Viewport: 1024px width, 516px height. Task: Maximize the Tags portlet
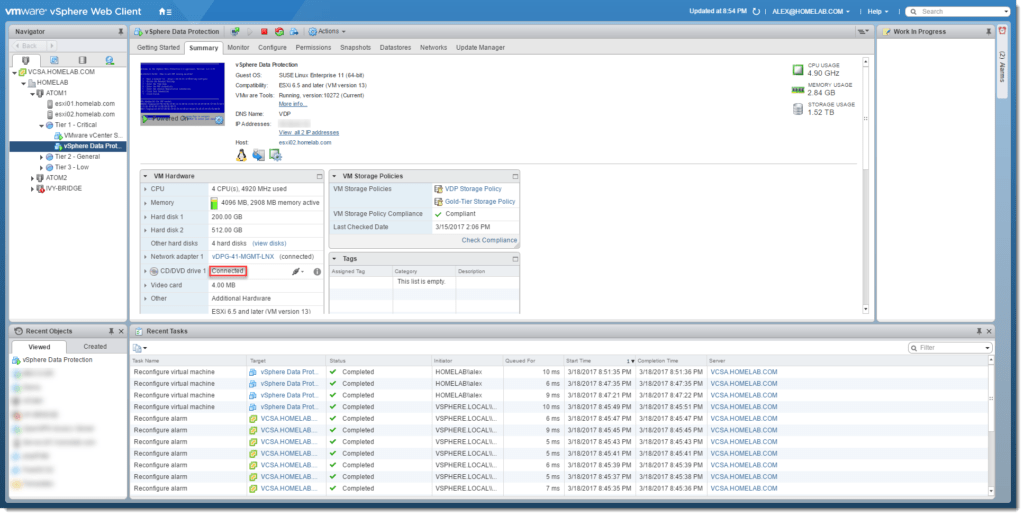515,259
